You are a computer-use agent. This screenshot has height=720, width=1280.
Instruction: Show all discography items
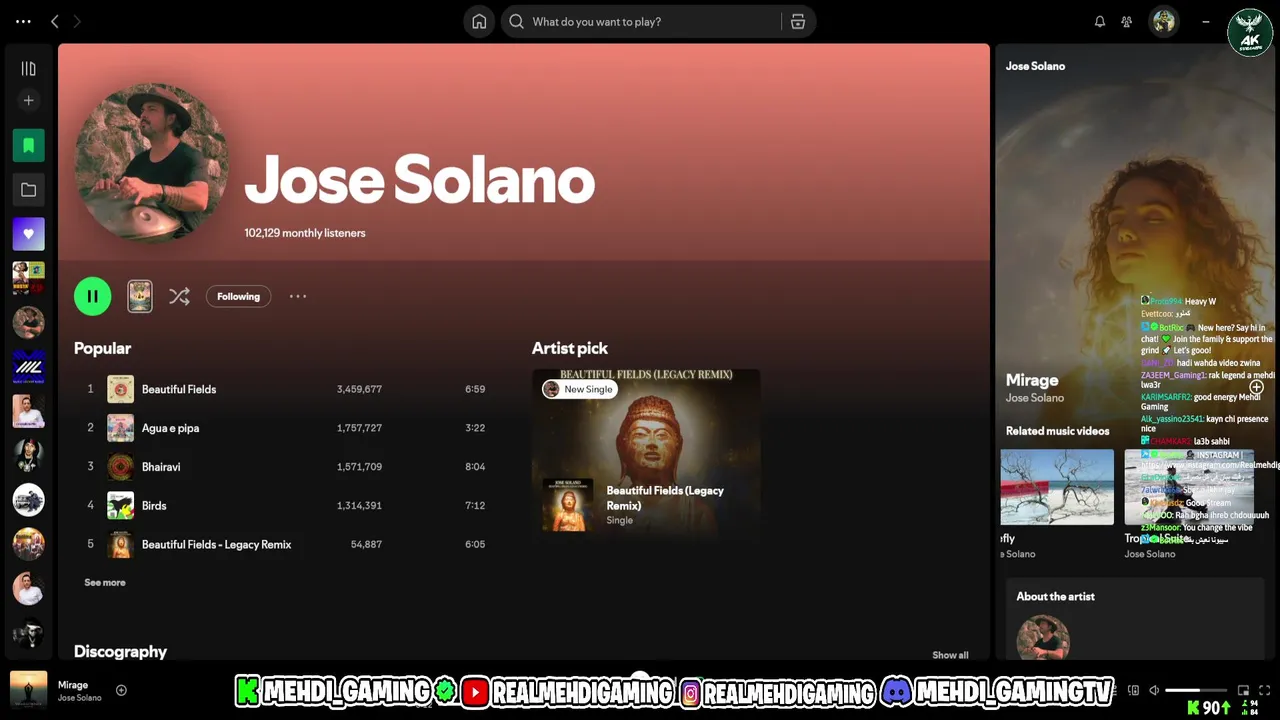click(x=950, y=655)
